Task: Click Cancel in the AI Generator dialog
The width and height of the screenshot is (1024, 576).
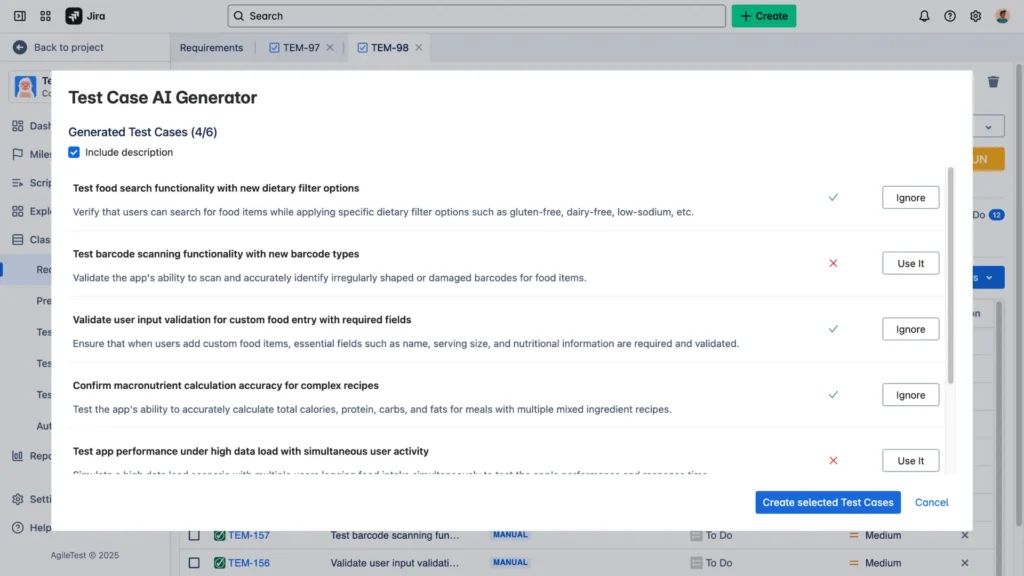Action: pyautogui.click(x=931, y=502)
